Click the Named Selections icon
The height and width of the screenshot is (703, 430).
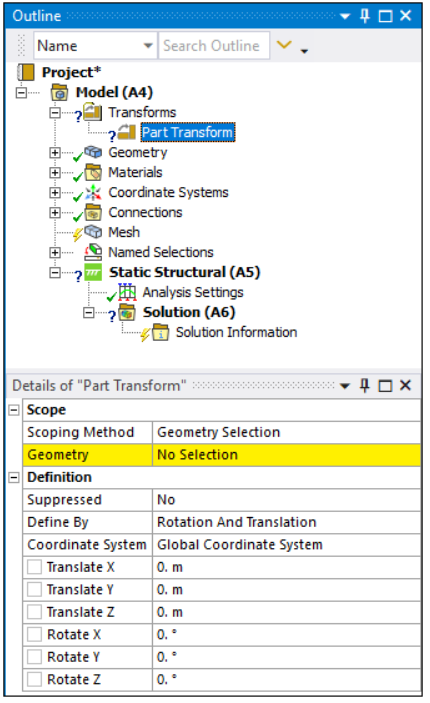tap(93, 252)
